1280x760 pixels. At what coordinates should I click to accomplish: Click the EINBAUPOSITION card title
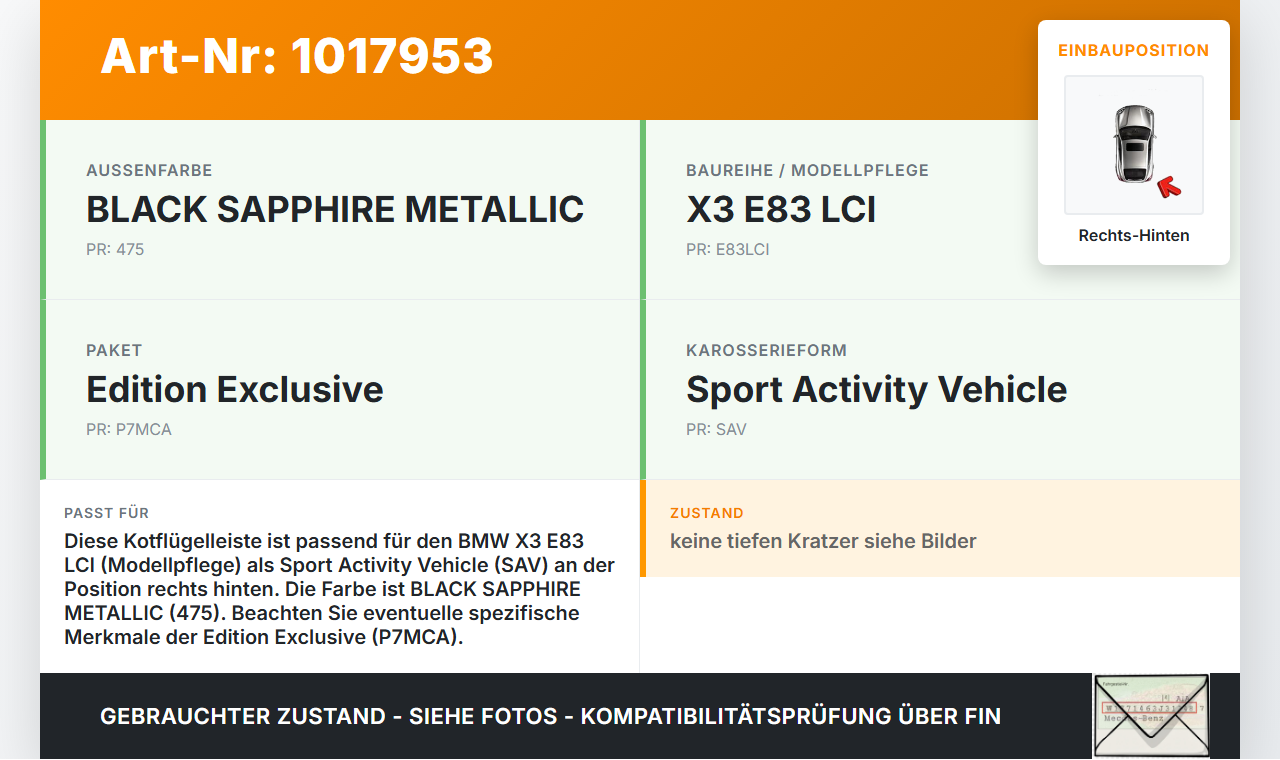click(x=1133, y=50)
